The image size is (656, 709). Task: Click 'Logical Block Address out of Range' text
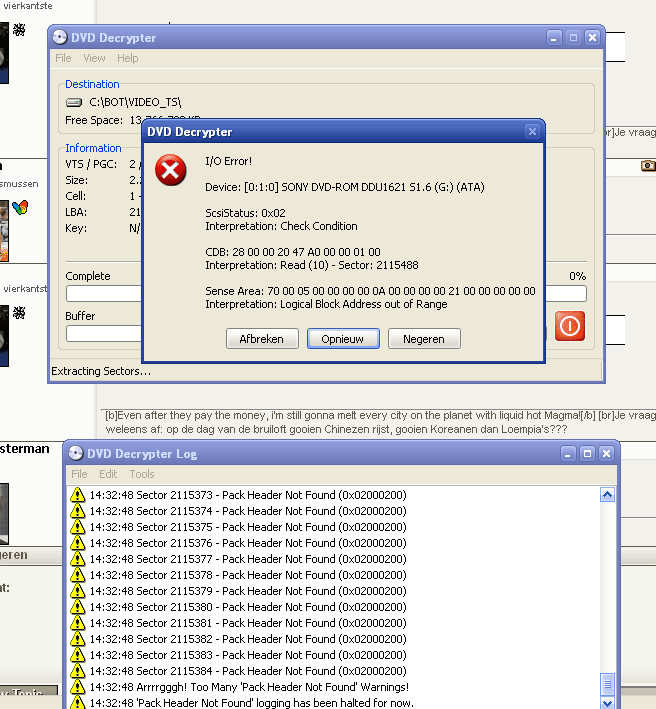tap(363, 304)
